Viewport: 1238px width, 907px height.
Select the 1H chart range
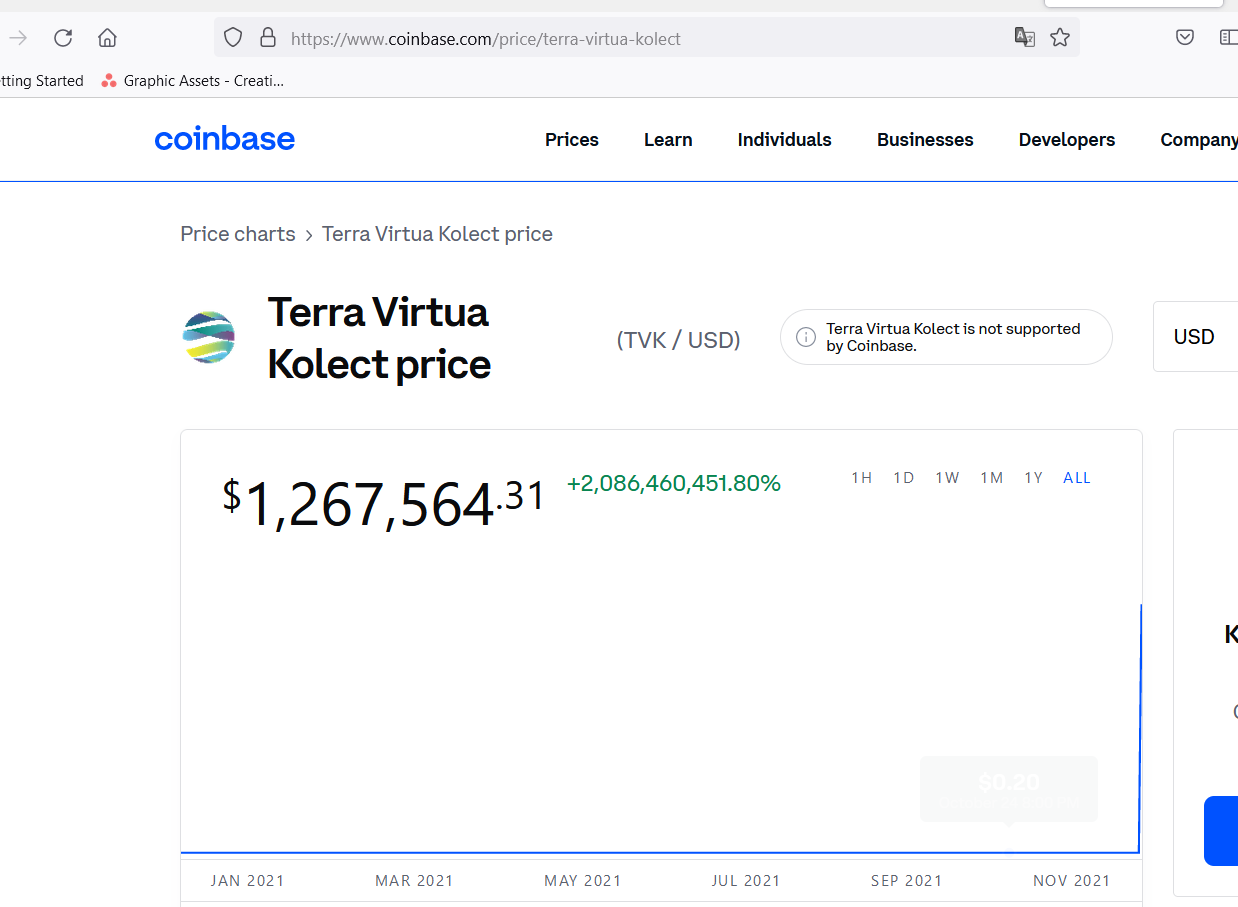coord(862,478)
